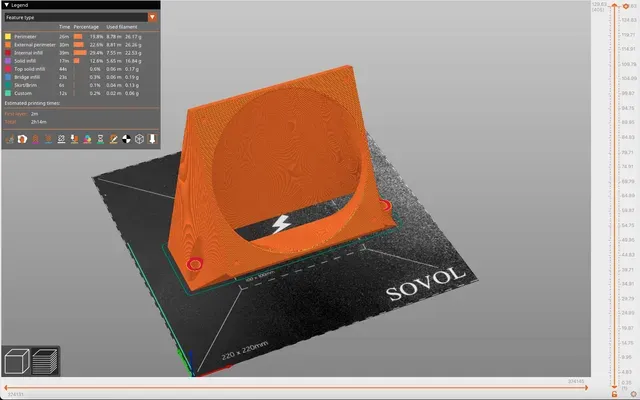Switch to 3D editor view cube
Image resolution: width=640 pixels, height=400 pixels.
(17, 361)
